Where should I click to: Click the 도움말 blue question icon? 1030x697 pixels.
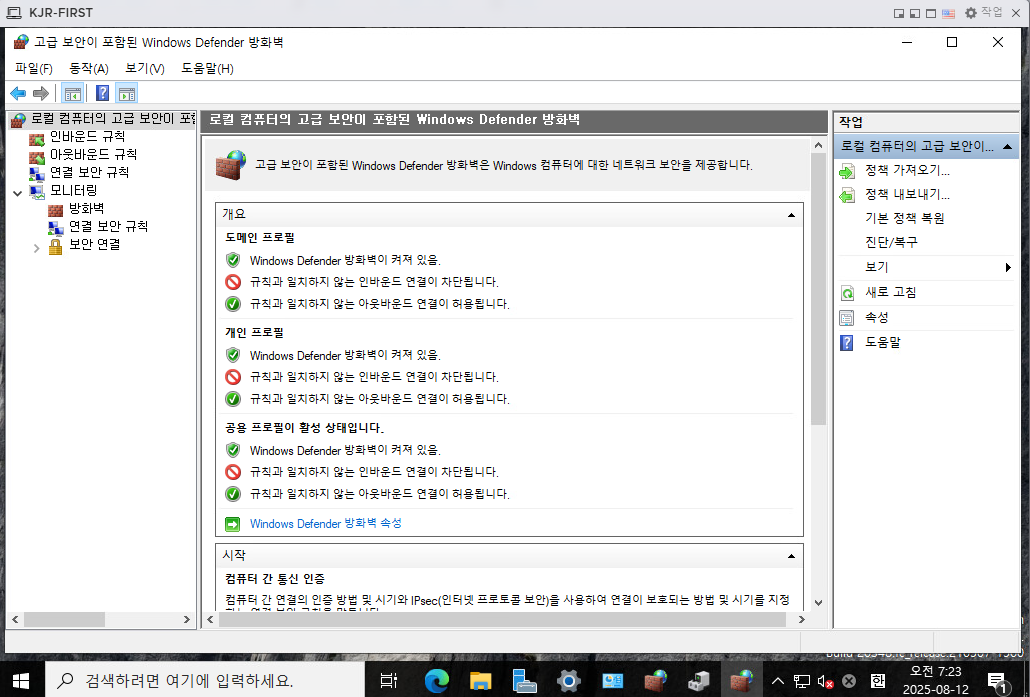coord(847,343)
